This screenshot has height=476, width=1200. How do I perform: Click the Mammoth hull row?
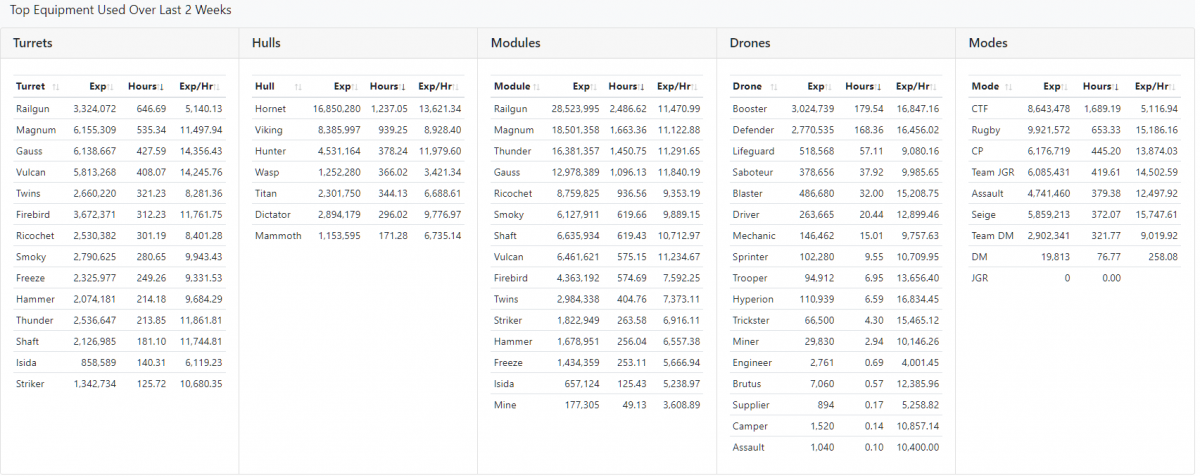tap(277, 236)
